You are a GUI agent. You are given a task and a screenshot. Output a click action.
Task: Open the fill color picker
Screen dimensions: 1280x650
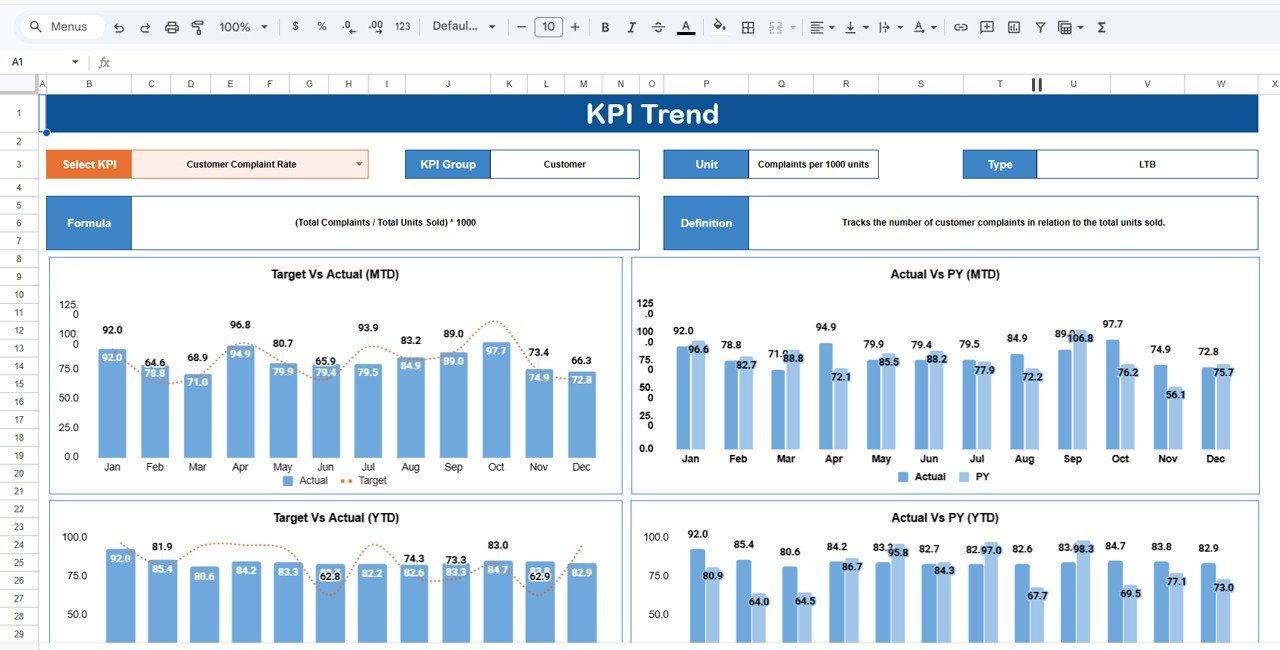720,27
